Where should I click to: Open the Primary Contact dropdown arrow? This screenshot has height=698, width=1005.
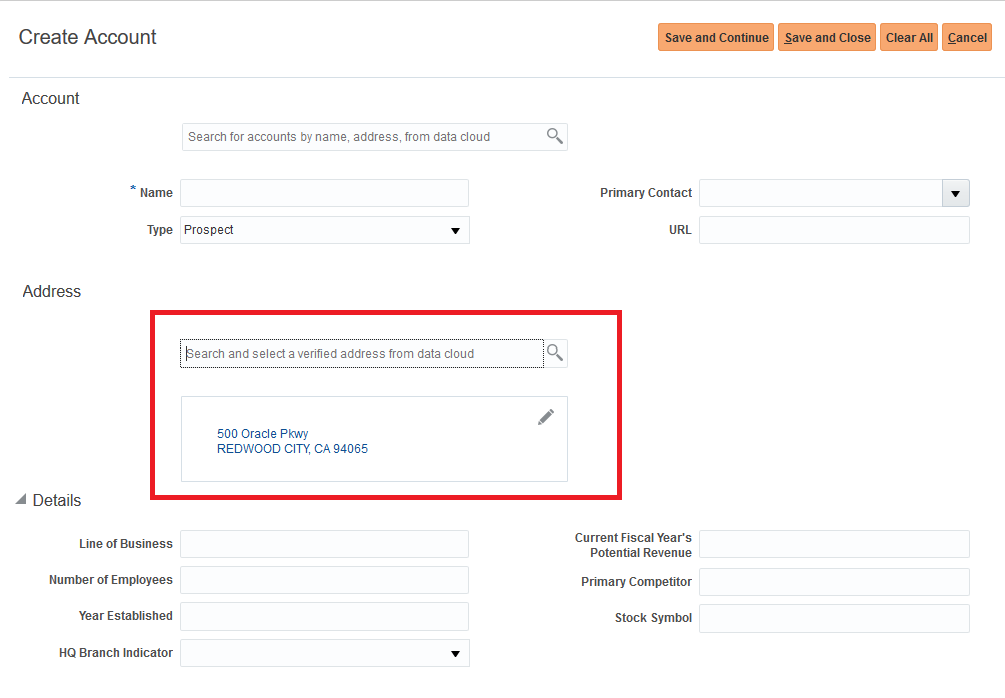point(955,193)
